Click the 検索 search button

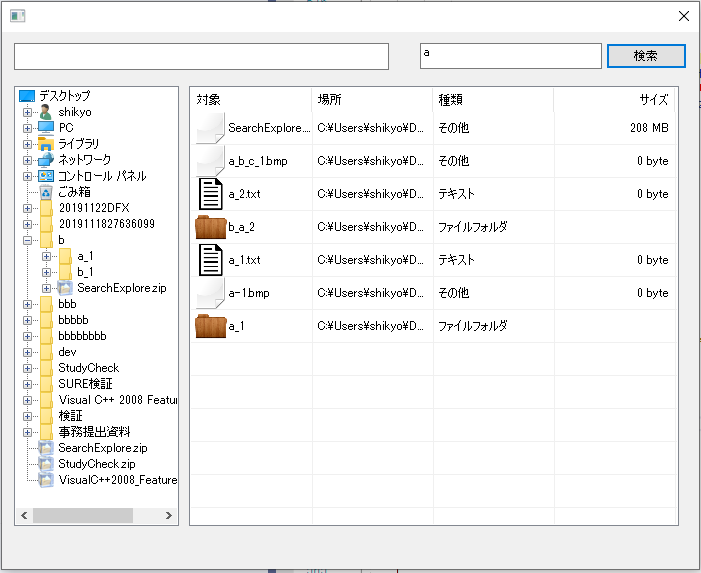pyautogui.click(x=646, y=56)
